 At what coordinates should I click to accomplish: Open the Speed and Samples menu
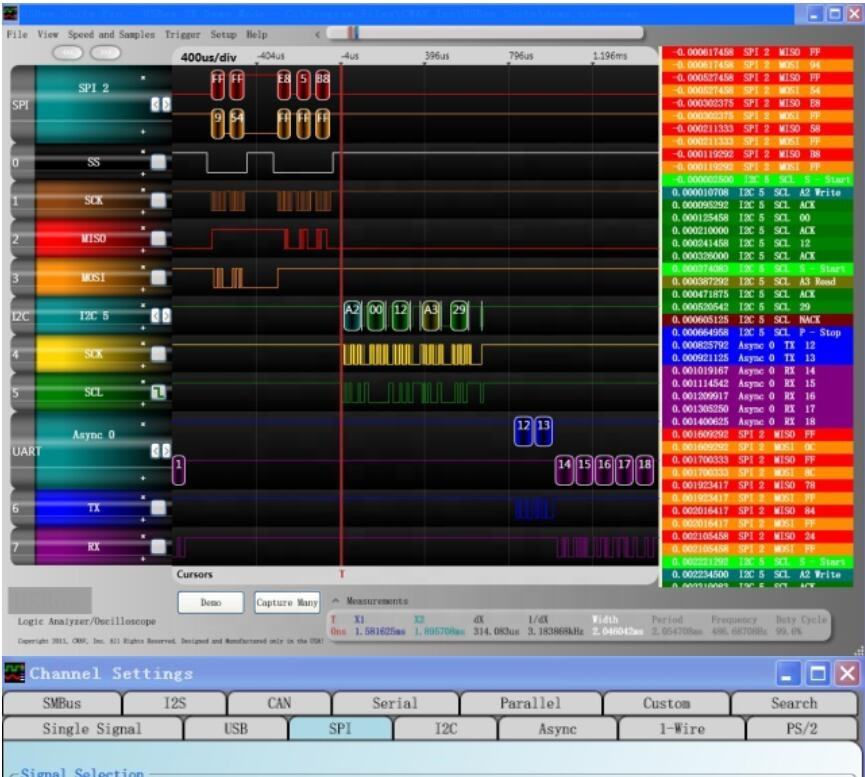pyautogui.click(x=112, y=34)
